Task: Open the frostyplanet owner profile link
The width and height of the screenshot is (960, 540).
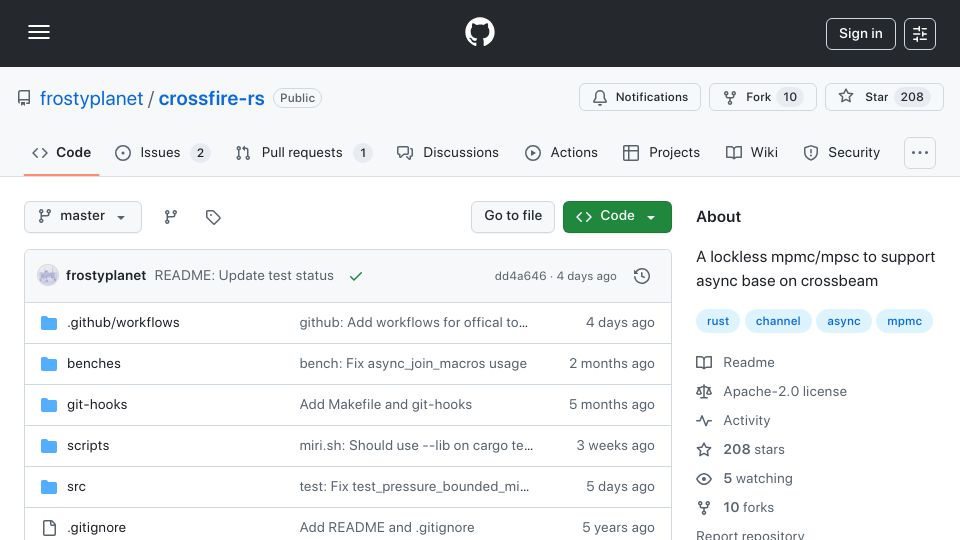Action: [91, 98]
